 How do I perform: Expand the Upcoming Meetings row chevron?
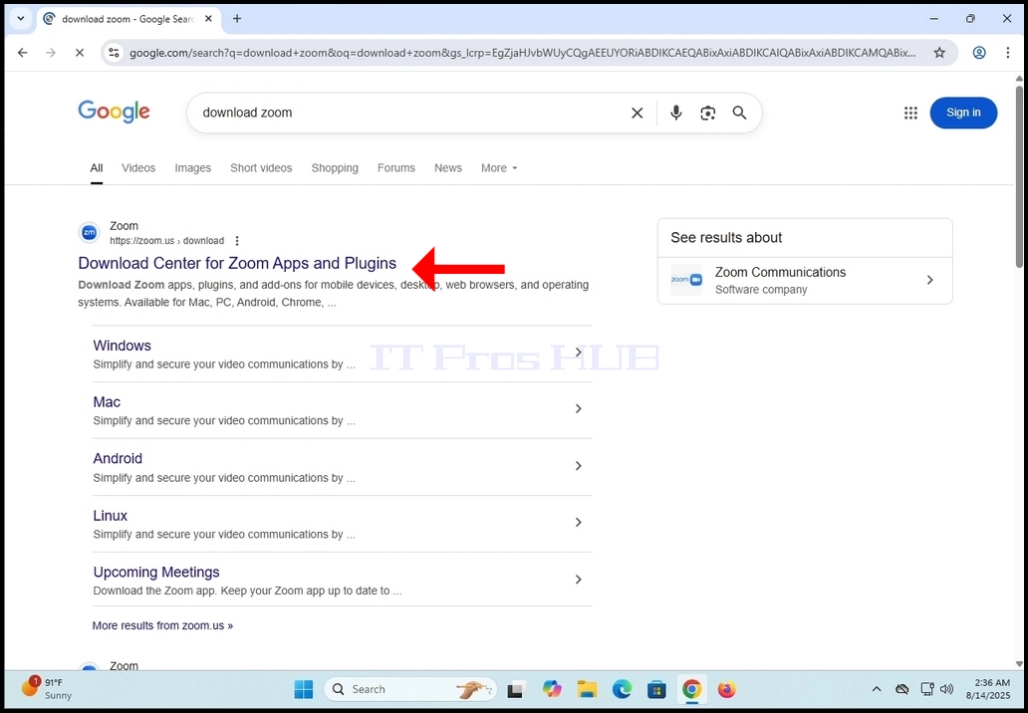pyautogui.click(x=578, y=579)
